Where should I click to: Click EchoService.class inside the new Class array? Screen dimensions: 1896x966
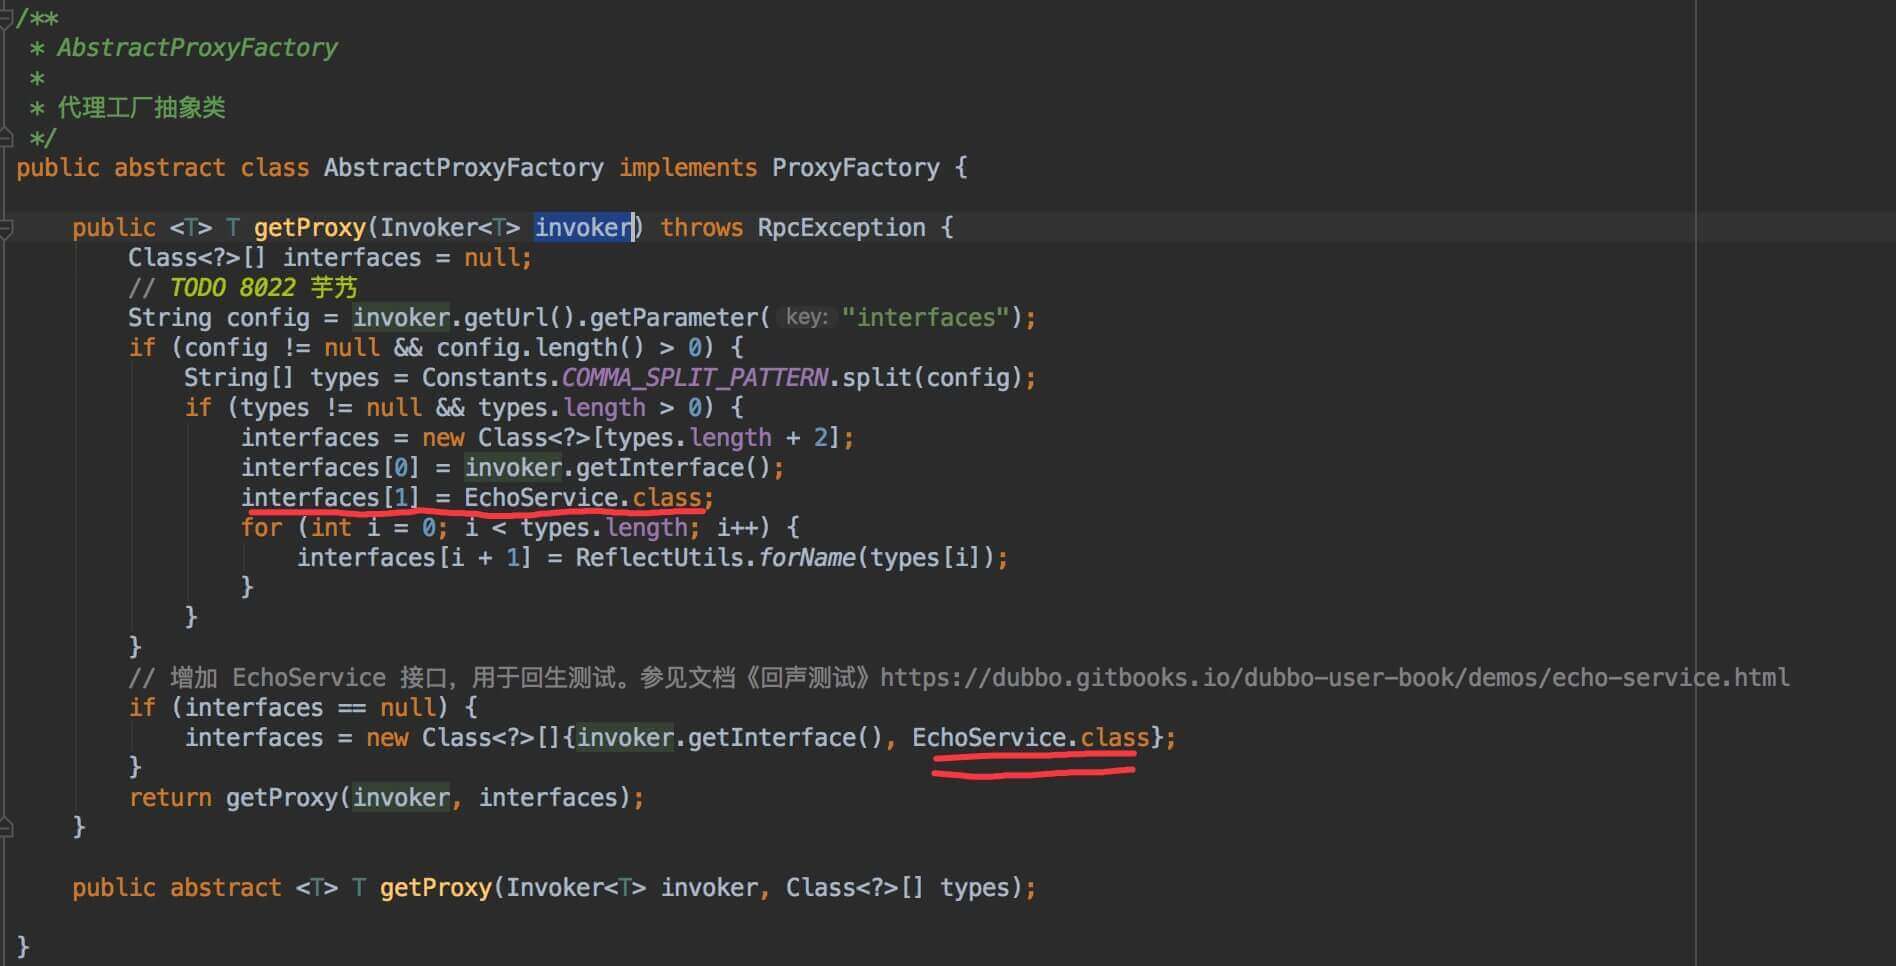click(x=1030, y=738)
